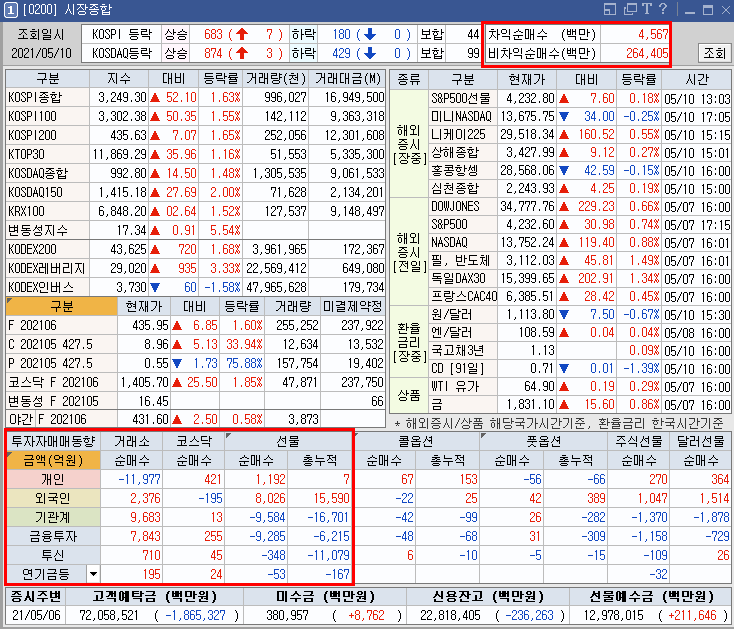The height and width of the screenshot is (629, 734).
Task: Click the 미결제약정 column header
Action: pos(353,307)
